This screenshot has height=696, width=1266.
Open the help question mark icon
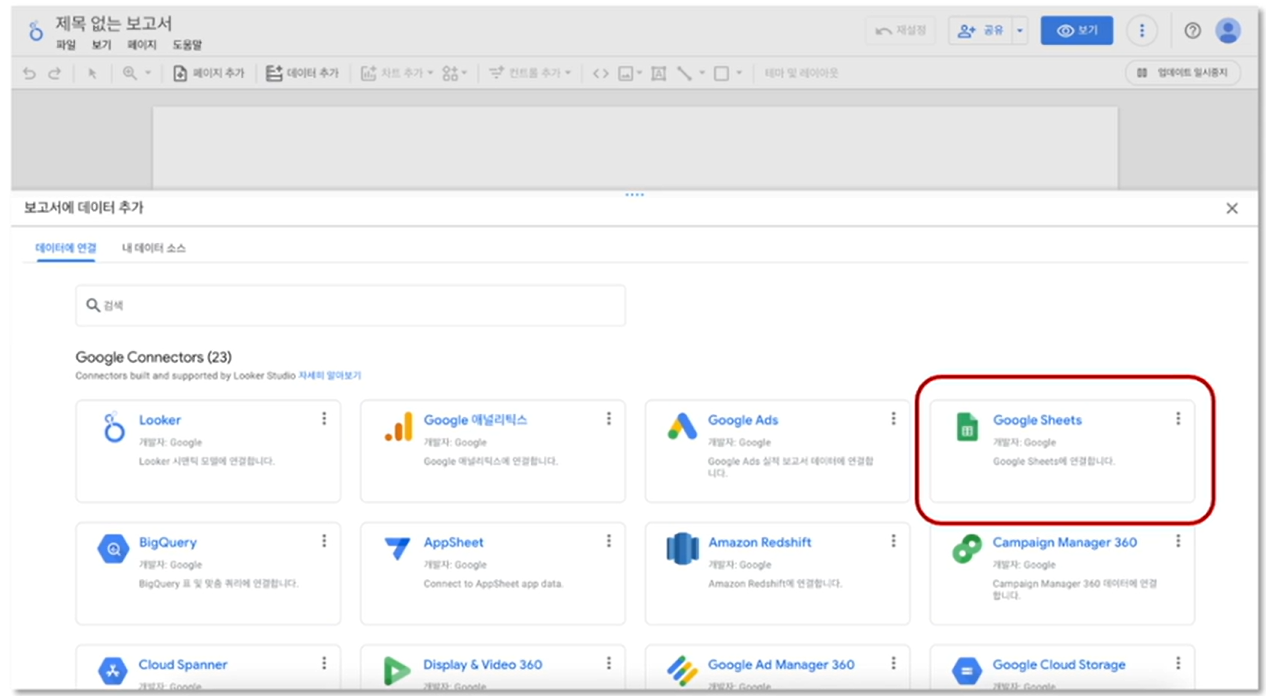tap(1192, 31)
